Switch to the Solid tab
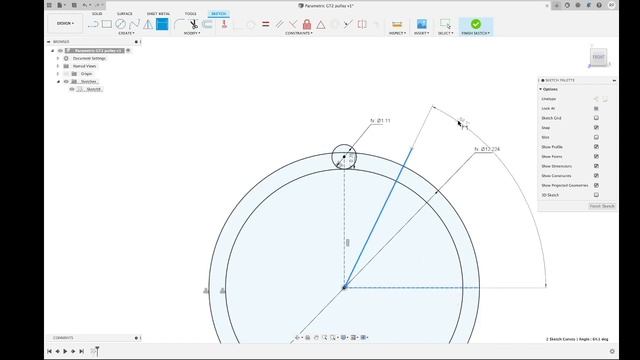This screenshot has height=360, width=640. point(97,14)
